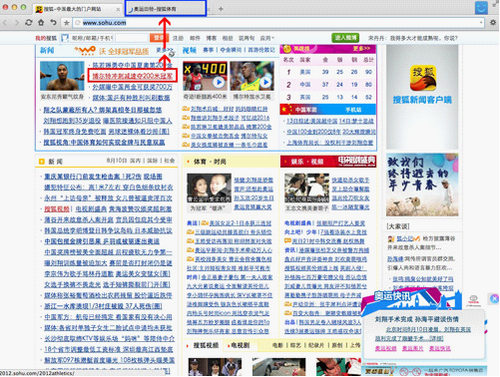Click the browser back arrow
Screen dimensions: 500x377
click(5, 23)
